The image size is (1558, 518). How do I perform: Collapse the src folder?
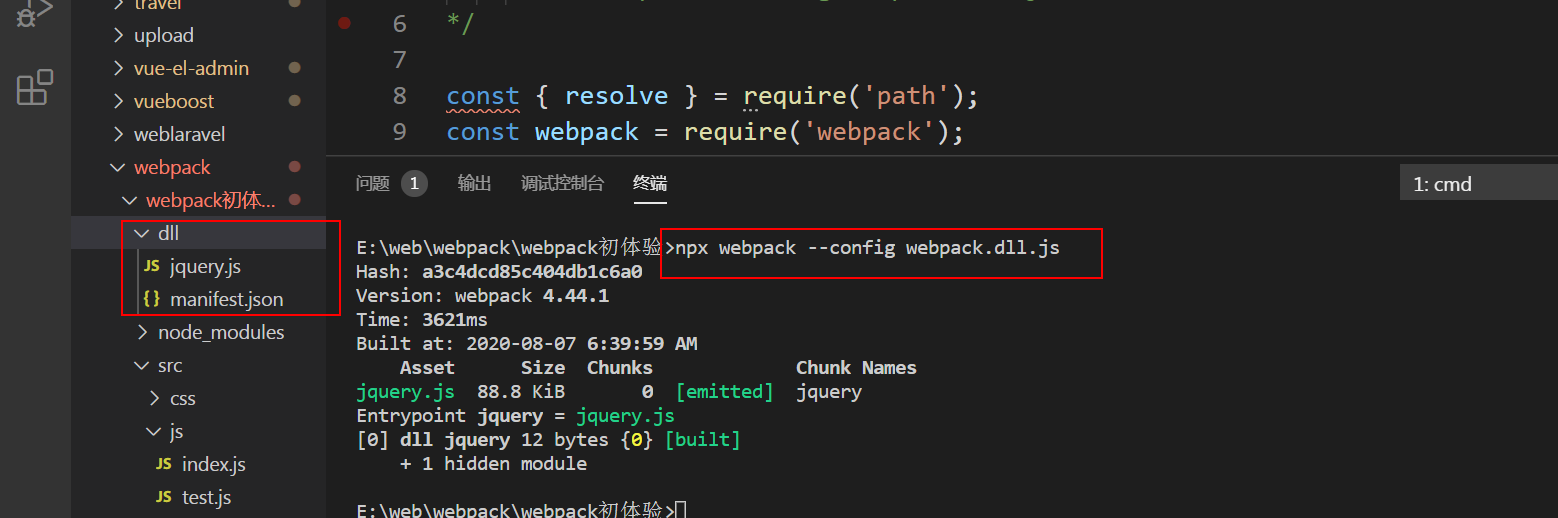(x=169, y=365)
